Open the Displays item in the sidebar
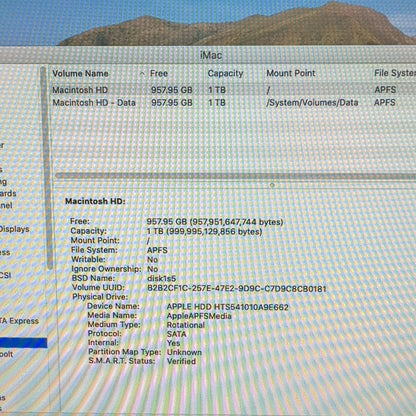Viewport: 416px width, 416px height. (14, 229)
